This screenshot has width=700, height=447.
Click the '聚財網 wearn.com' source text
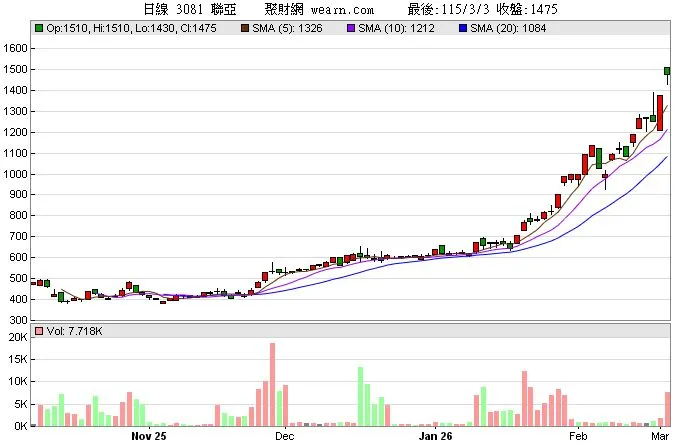(319, 9)
